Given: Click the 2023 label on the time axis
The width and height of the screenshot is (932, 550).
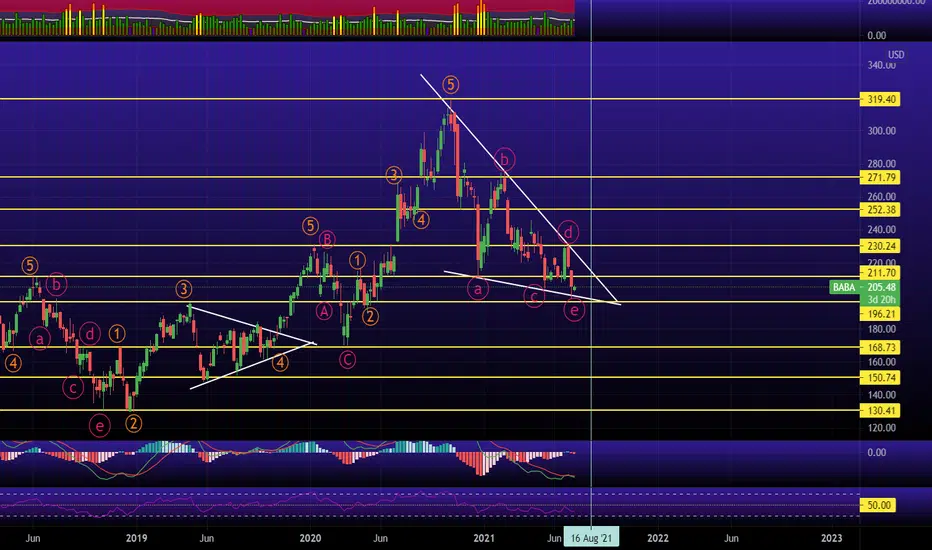Looking at the screenshot, I should click(831, 538).
